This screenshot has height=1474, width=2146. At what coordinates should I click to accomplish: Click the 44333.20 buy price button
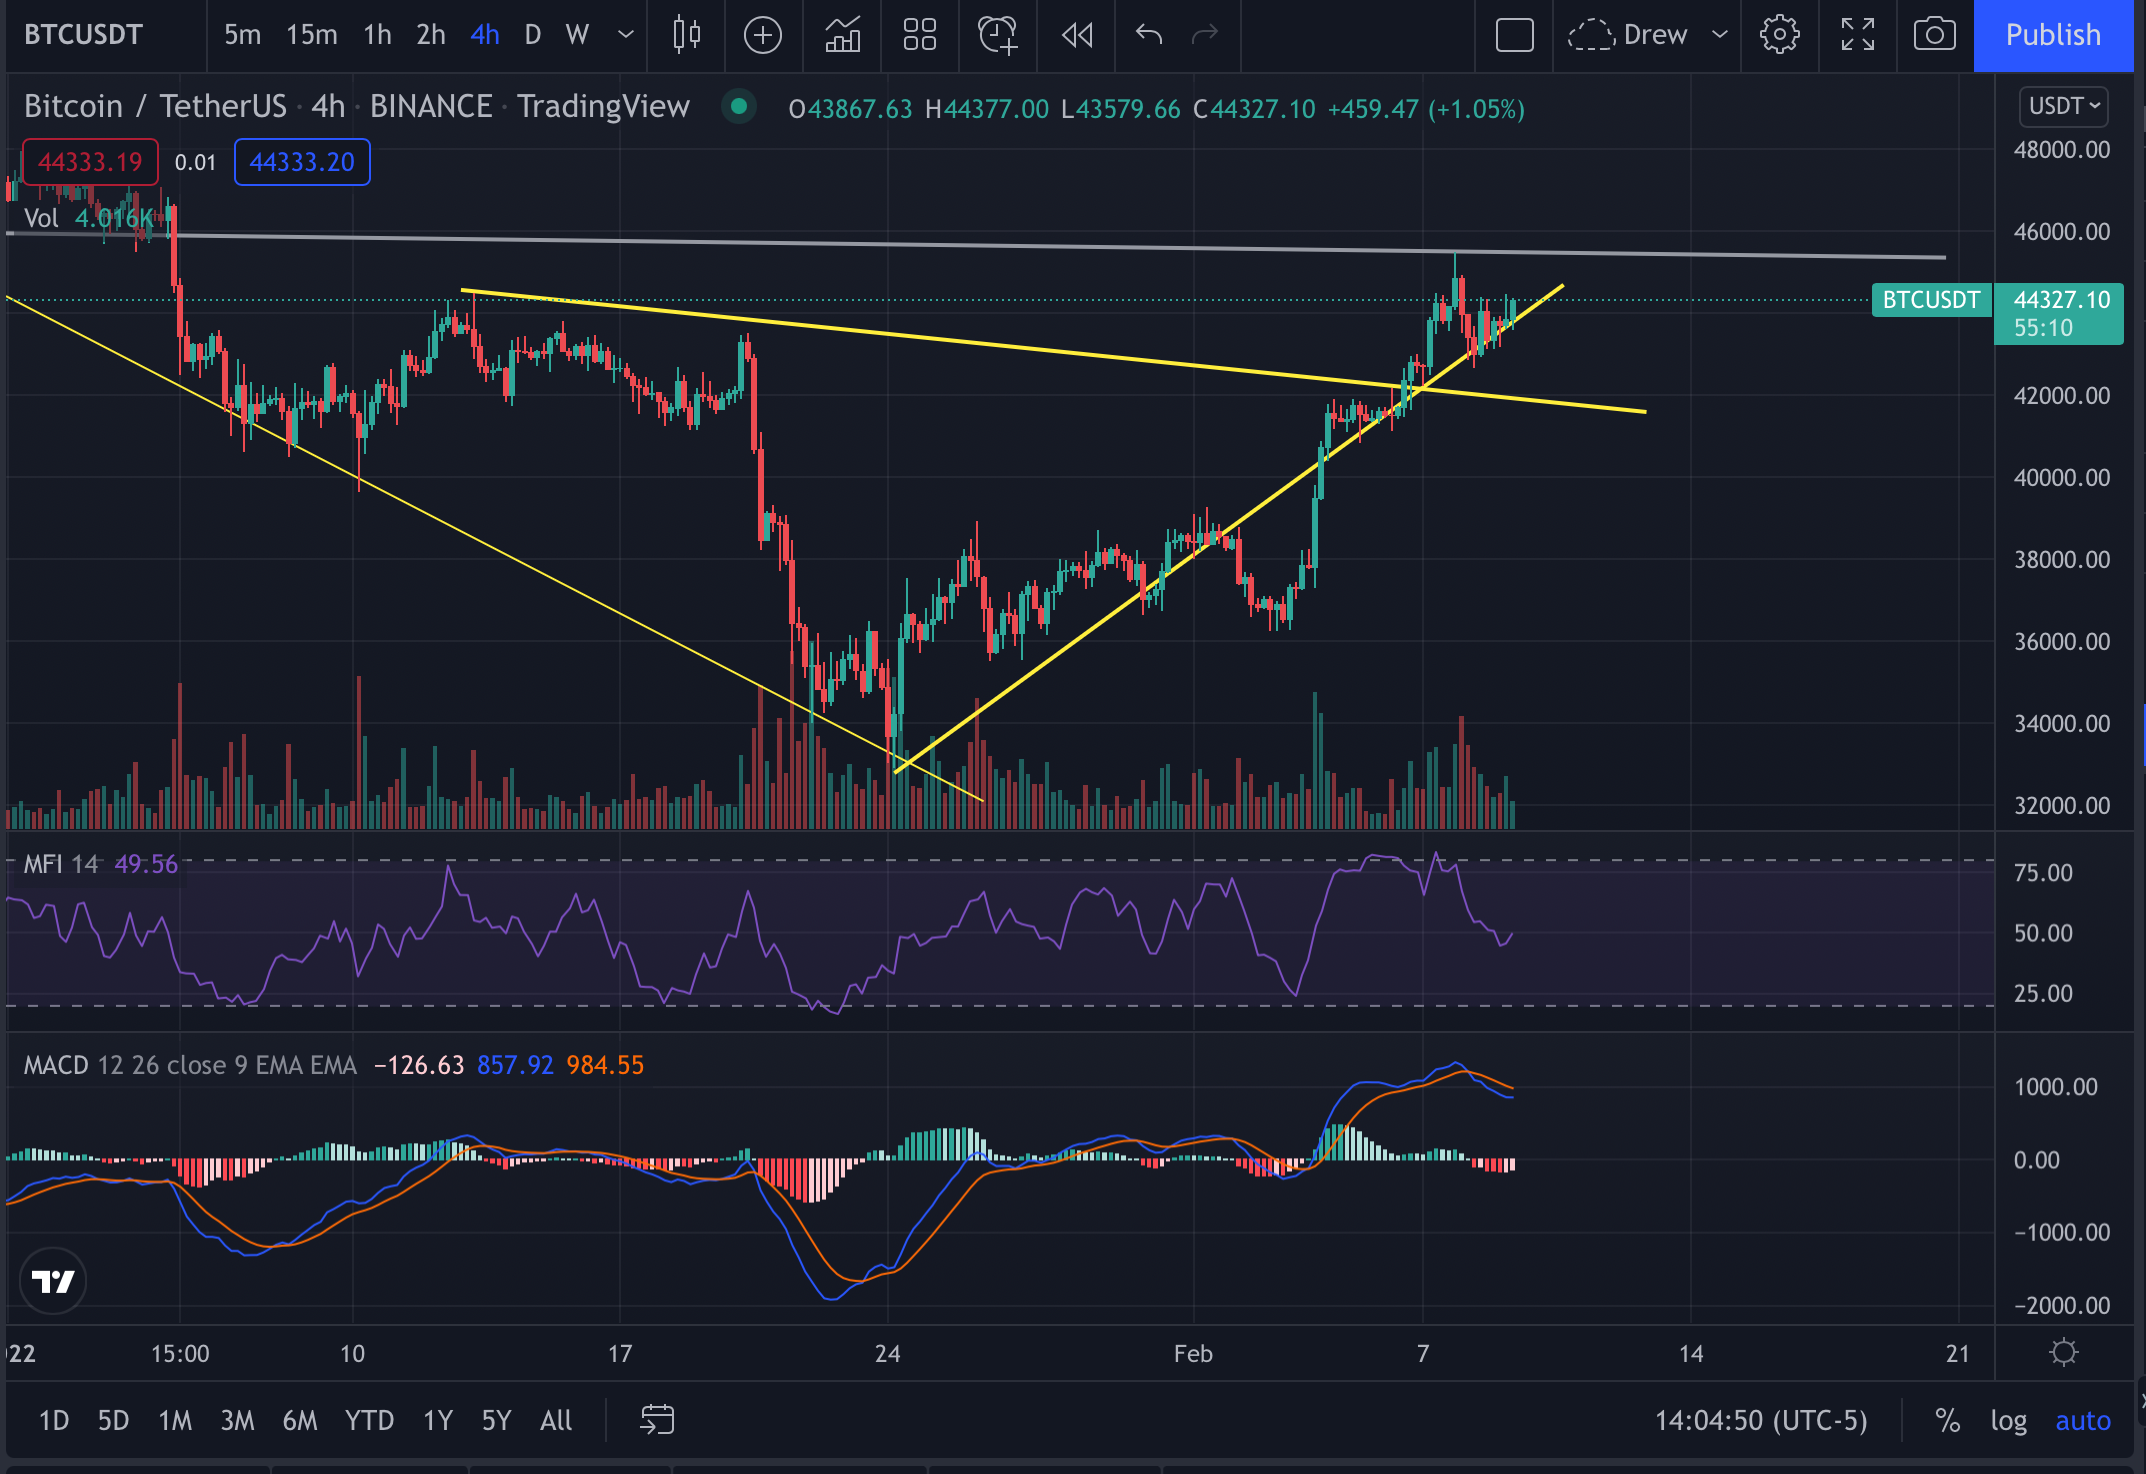click(x=301, y=162)
